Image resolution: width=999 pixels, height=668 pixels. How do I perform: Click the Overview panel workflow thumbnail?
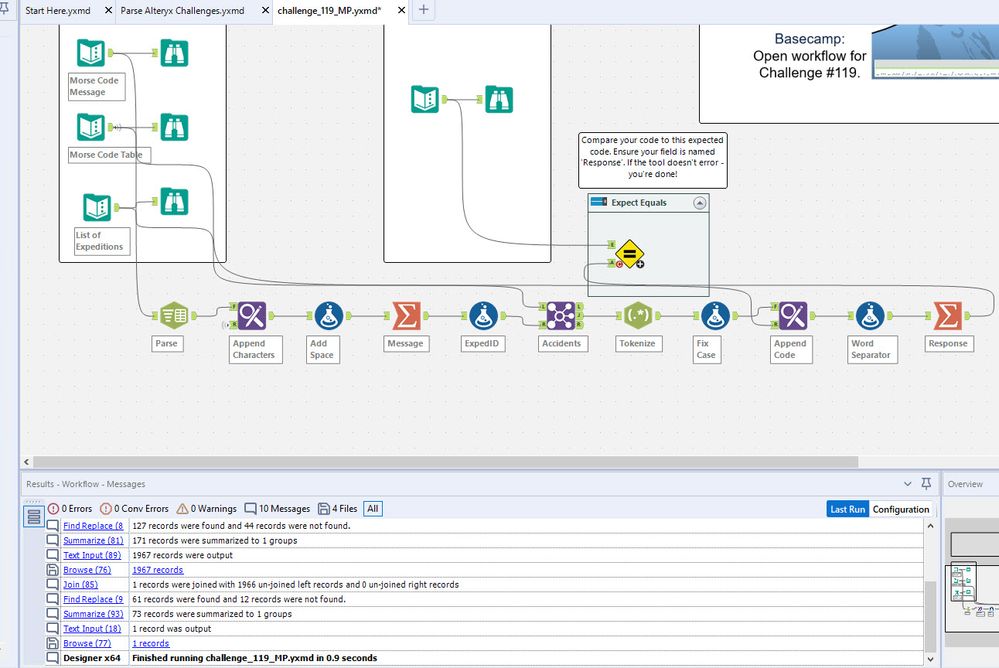click(970, 584)
